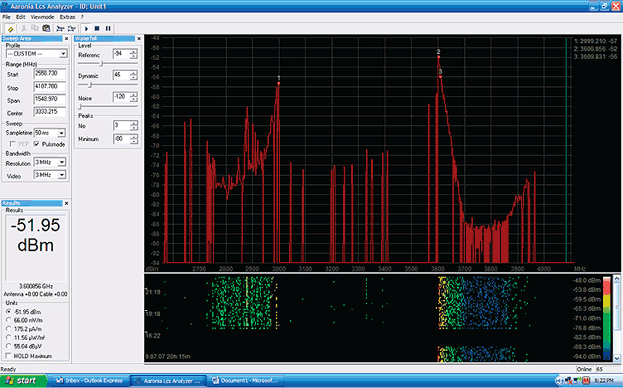Select the 55.04 dBµV unit radio button
Viewport: 623px width, 388px height.
coord(8,346)
